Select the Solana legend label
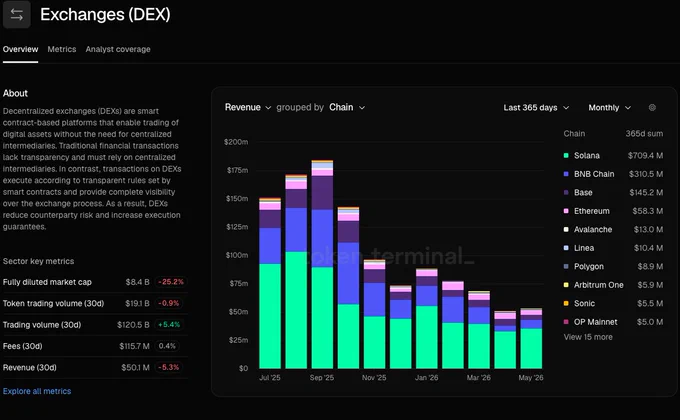 click(587, 155)
